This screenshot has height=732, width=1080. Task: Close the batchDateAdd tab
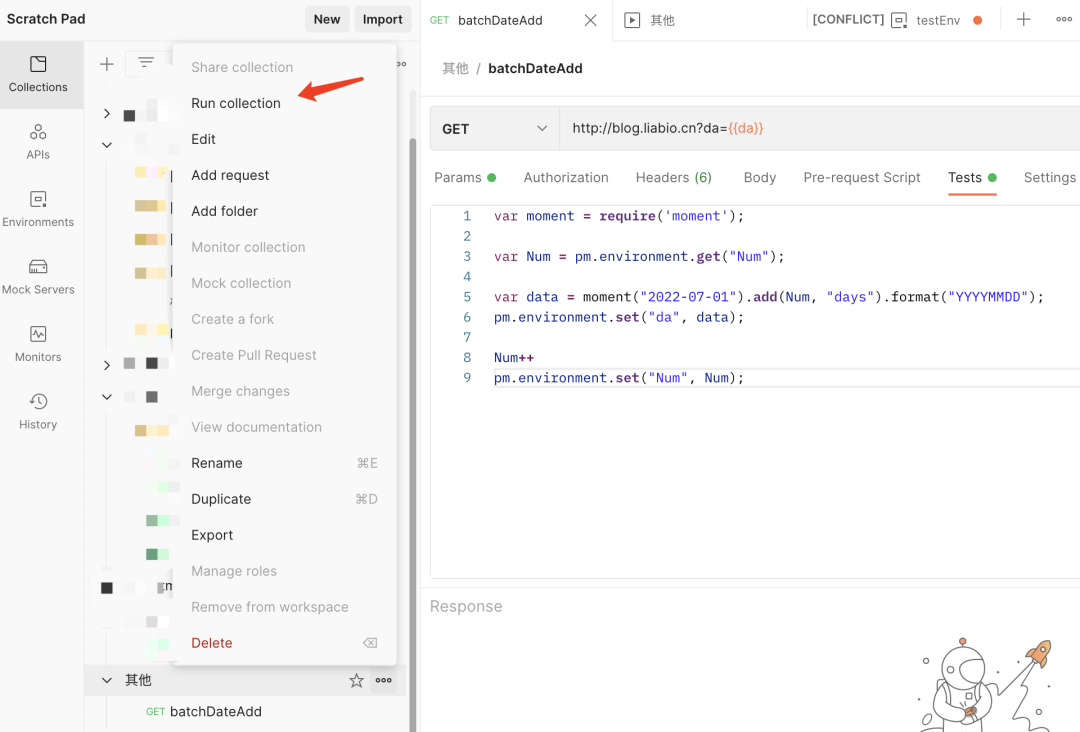click(590, 21)
